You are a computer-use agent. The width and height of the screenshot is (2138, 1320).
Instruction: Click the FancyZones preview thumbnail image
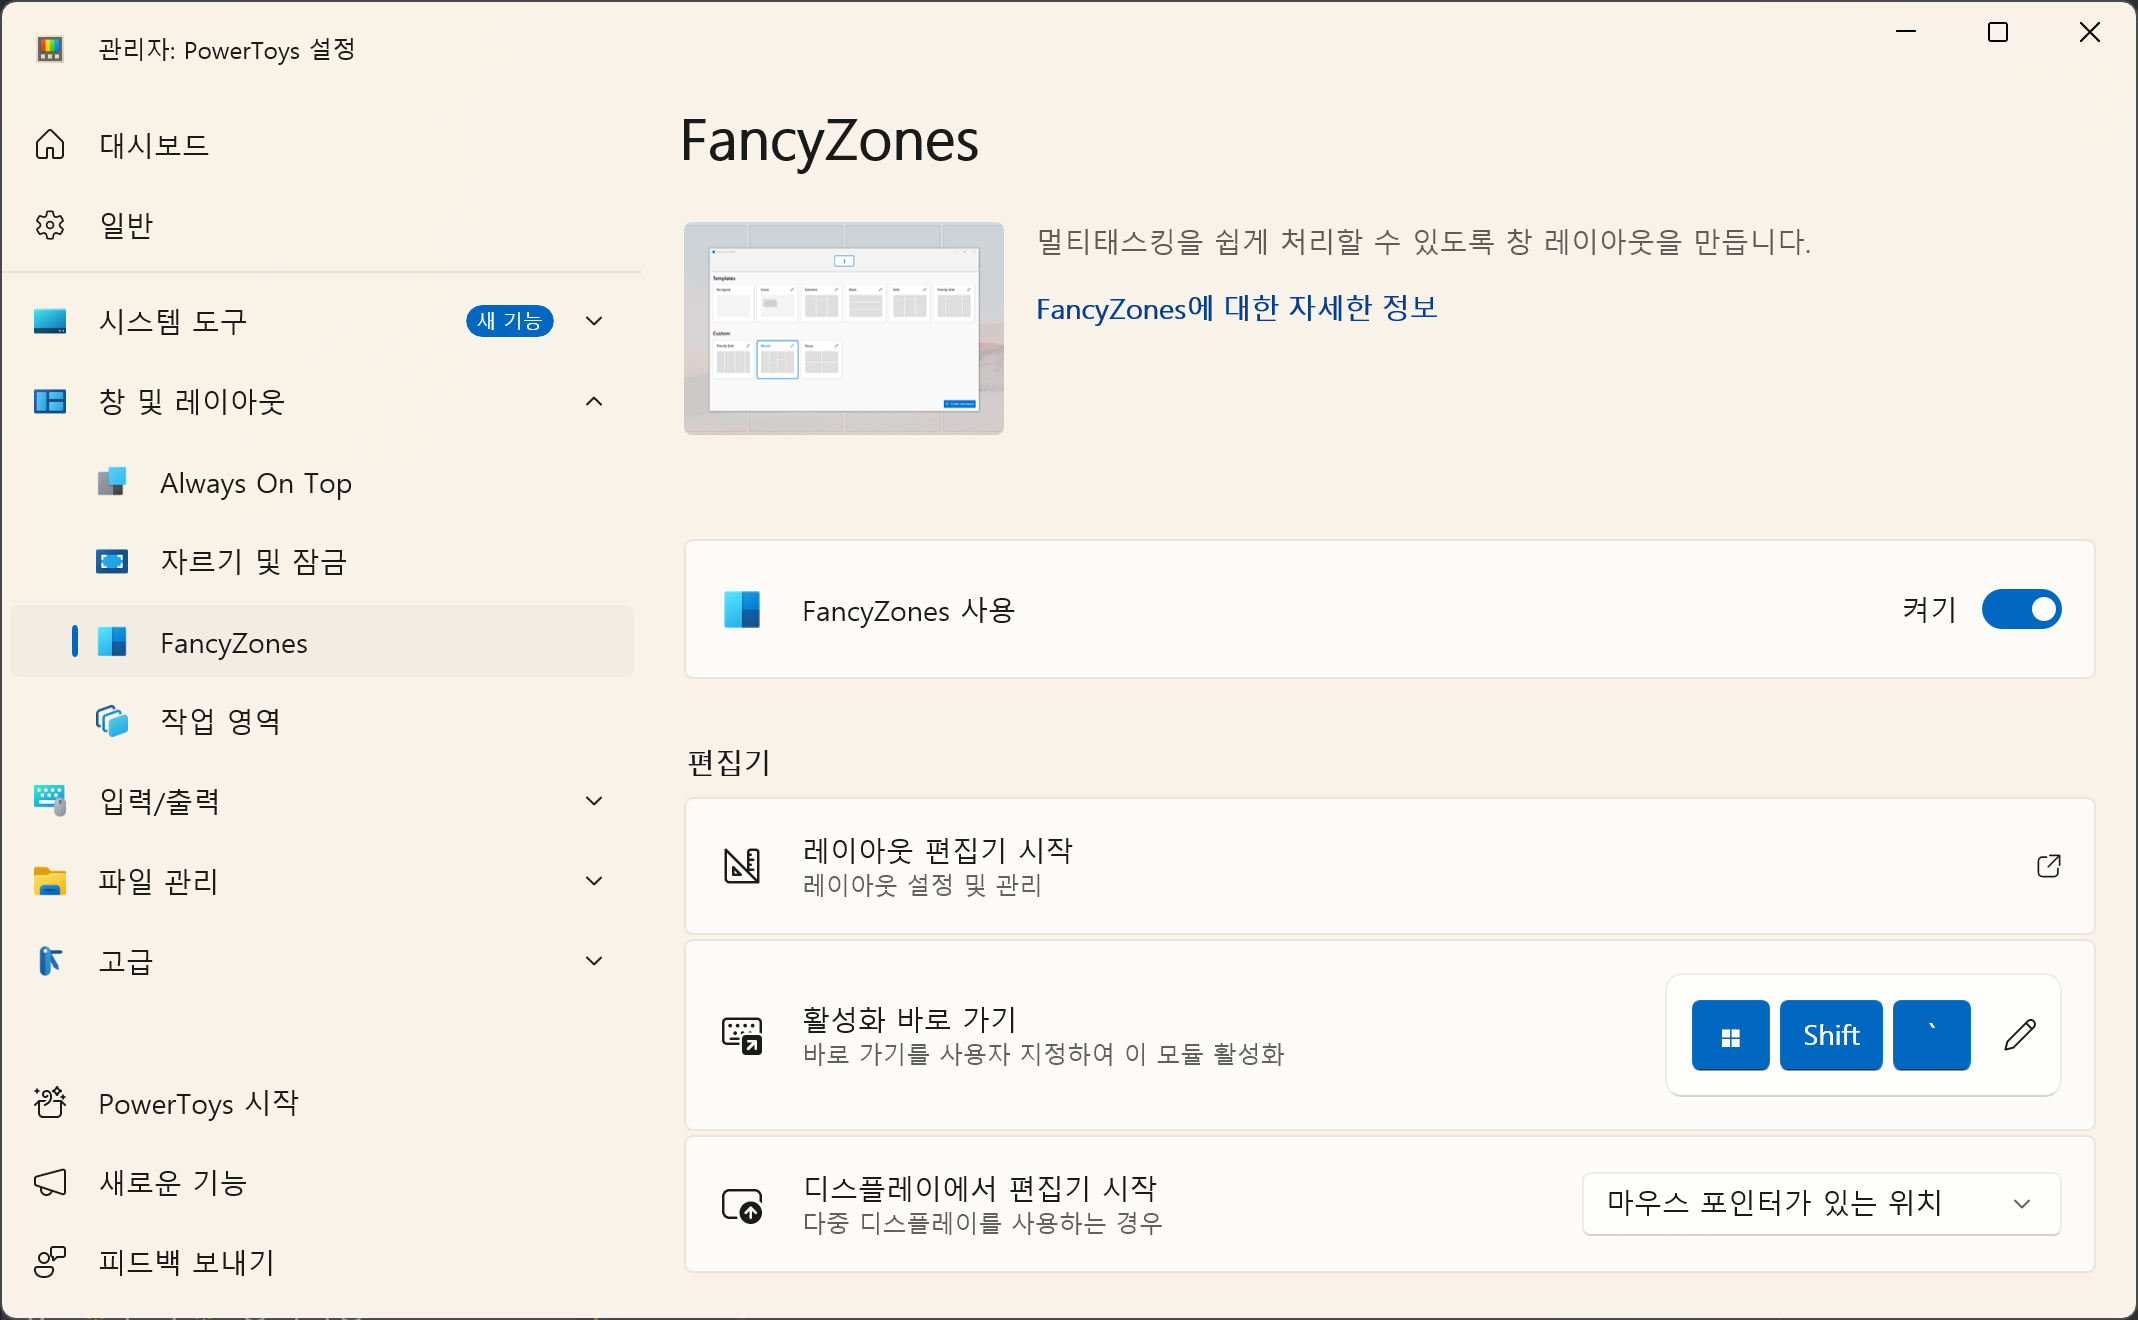tap(844, 328)
